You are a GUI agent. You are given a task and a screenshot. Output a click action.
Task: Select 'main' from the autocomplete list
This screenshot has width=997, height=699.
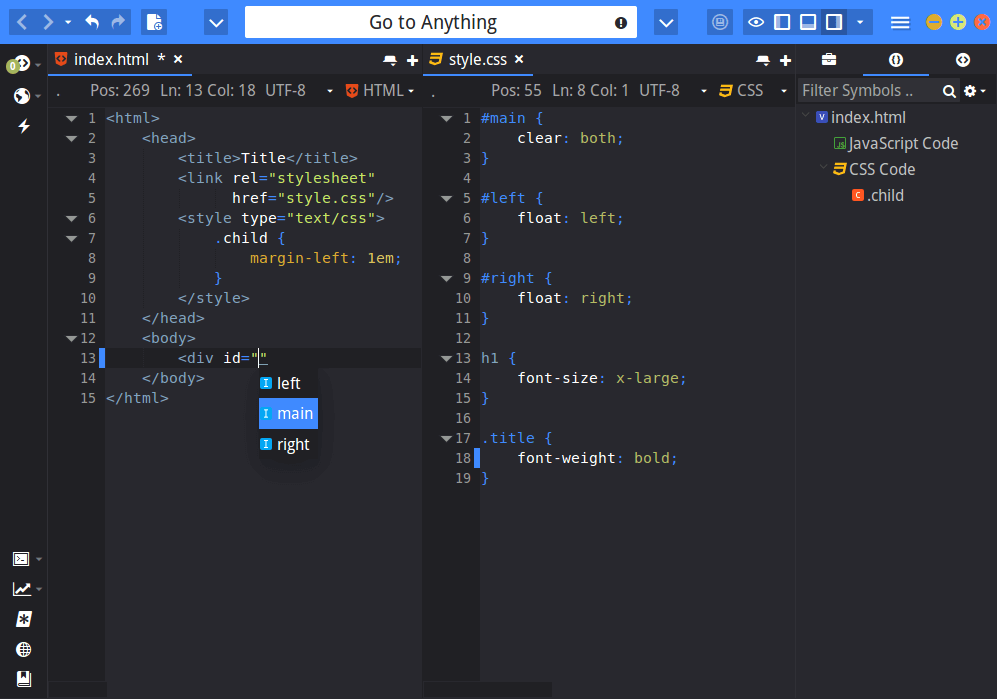pyautogui.click(x=288, y=413)
